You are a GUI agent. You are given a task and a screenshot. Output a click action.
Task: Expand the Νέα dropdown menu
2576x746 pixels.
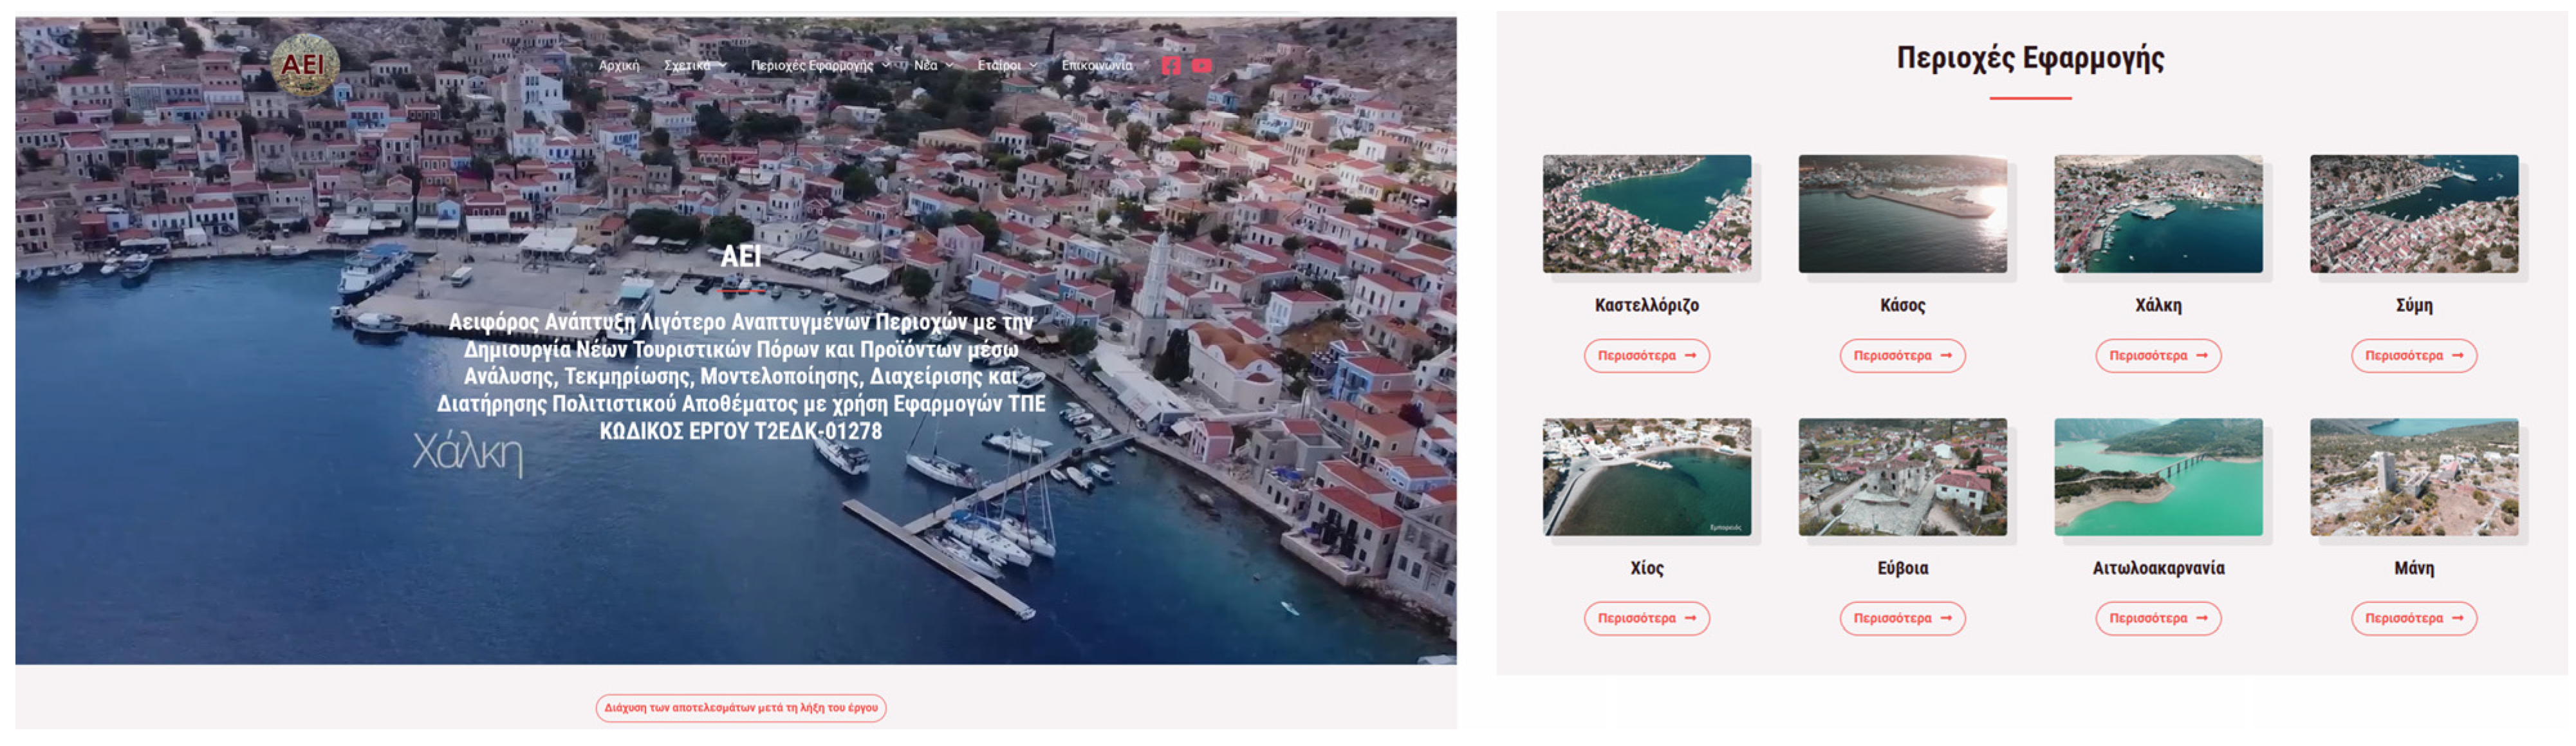(x=933, y=66)
